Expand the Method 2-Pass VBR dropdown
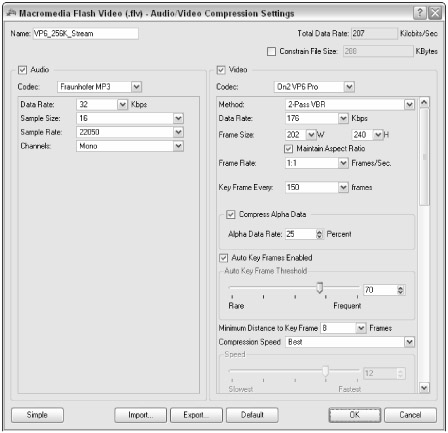Screen dimensions: 448x433 (x=409, y=105)
